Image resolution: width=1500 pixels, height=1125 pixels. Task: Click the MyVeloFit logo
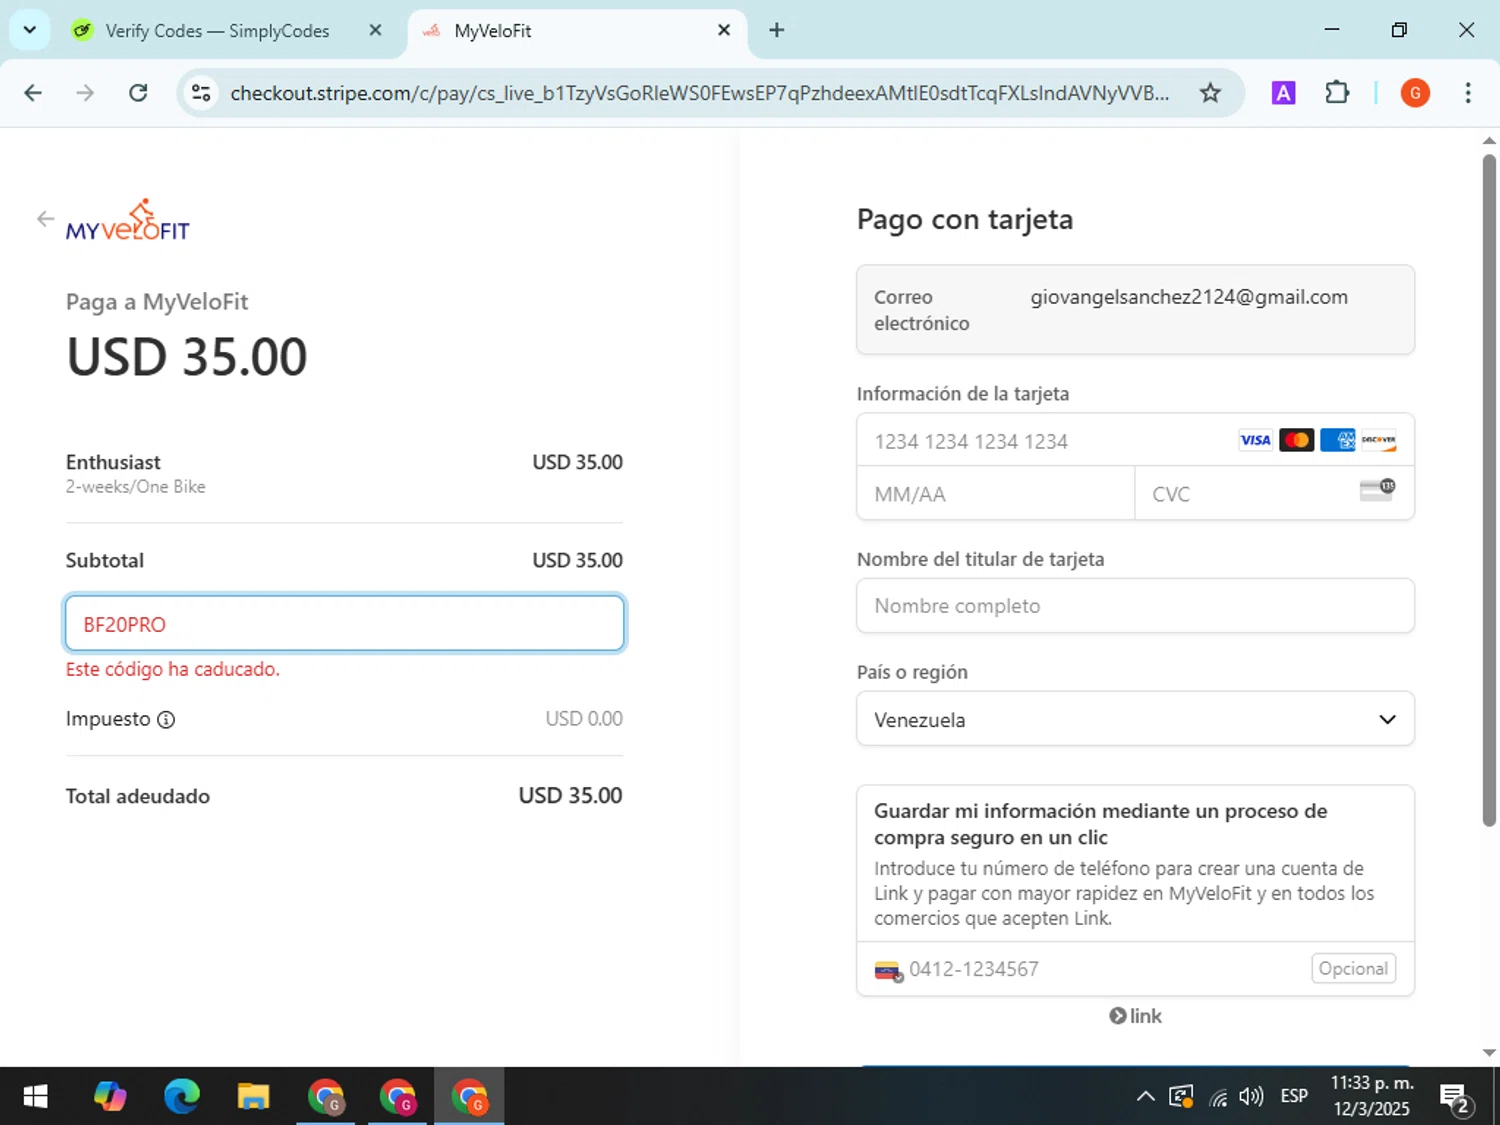click(x=128, y=220)
